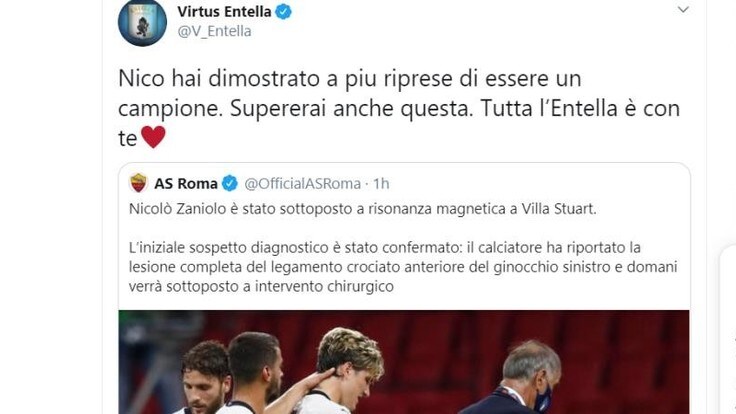Open the quoted text about Nicolò Zaniolo
This screenshot has height=414, width=736.
(x=362, y=209)
